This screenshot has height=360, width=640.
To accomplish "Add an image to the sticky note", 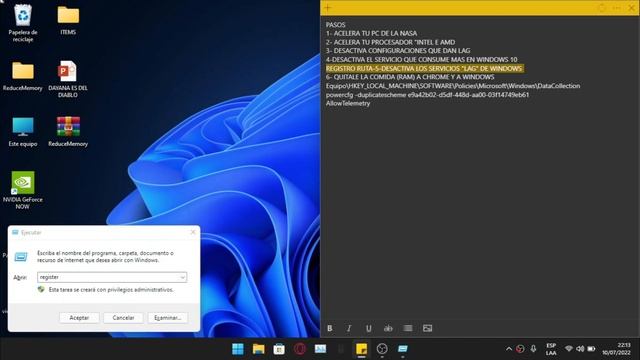I will pyautogui.click(x=427, y=328).
